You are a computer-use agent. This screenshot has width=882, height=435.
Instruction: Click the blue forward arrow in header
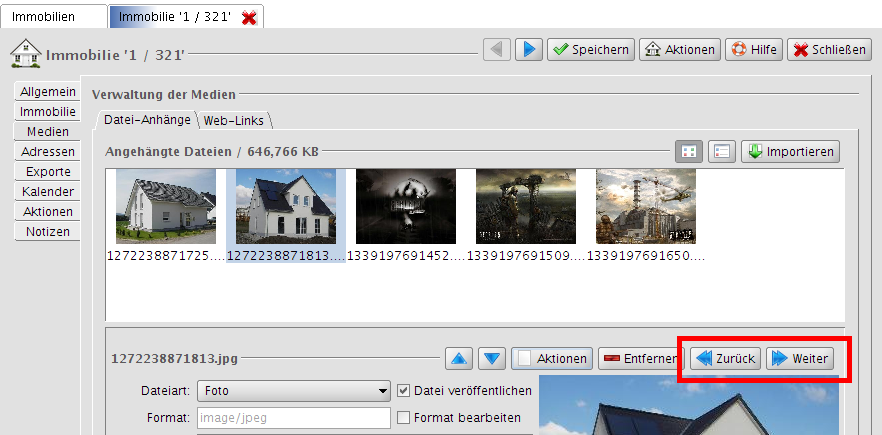pos(528,49)
